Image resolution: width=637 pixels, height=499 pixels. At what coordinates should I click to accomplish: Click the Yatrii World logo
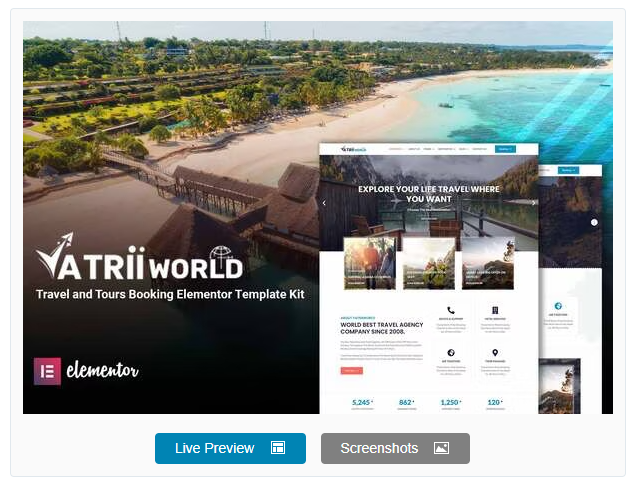click(139, 257)
